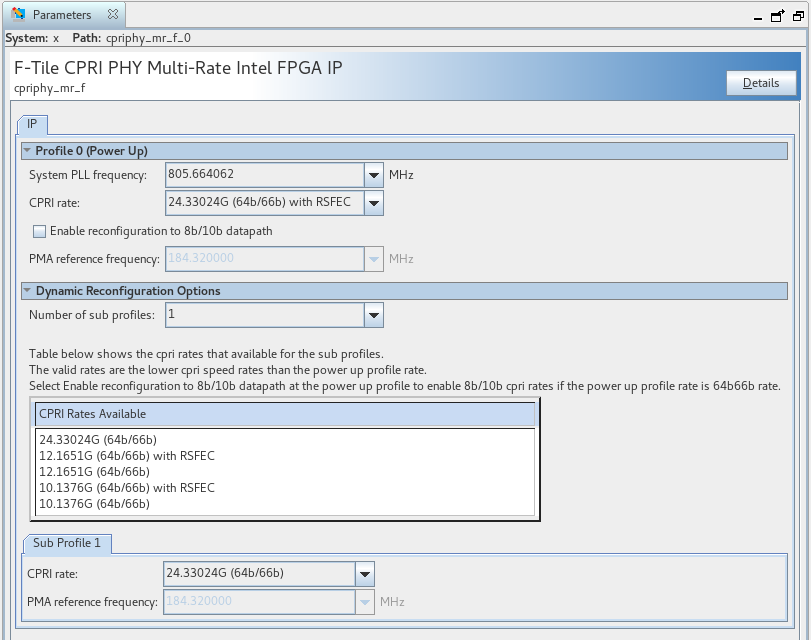Image resolution: width=811 pixels, height=640 pixels.
Task: Click the Parameters panel icon
Action: 18,14
